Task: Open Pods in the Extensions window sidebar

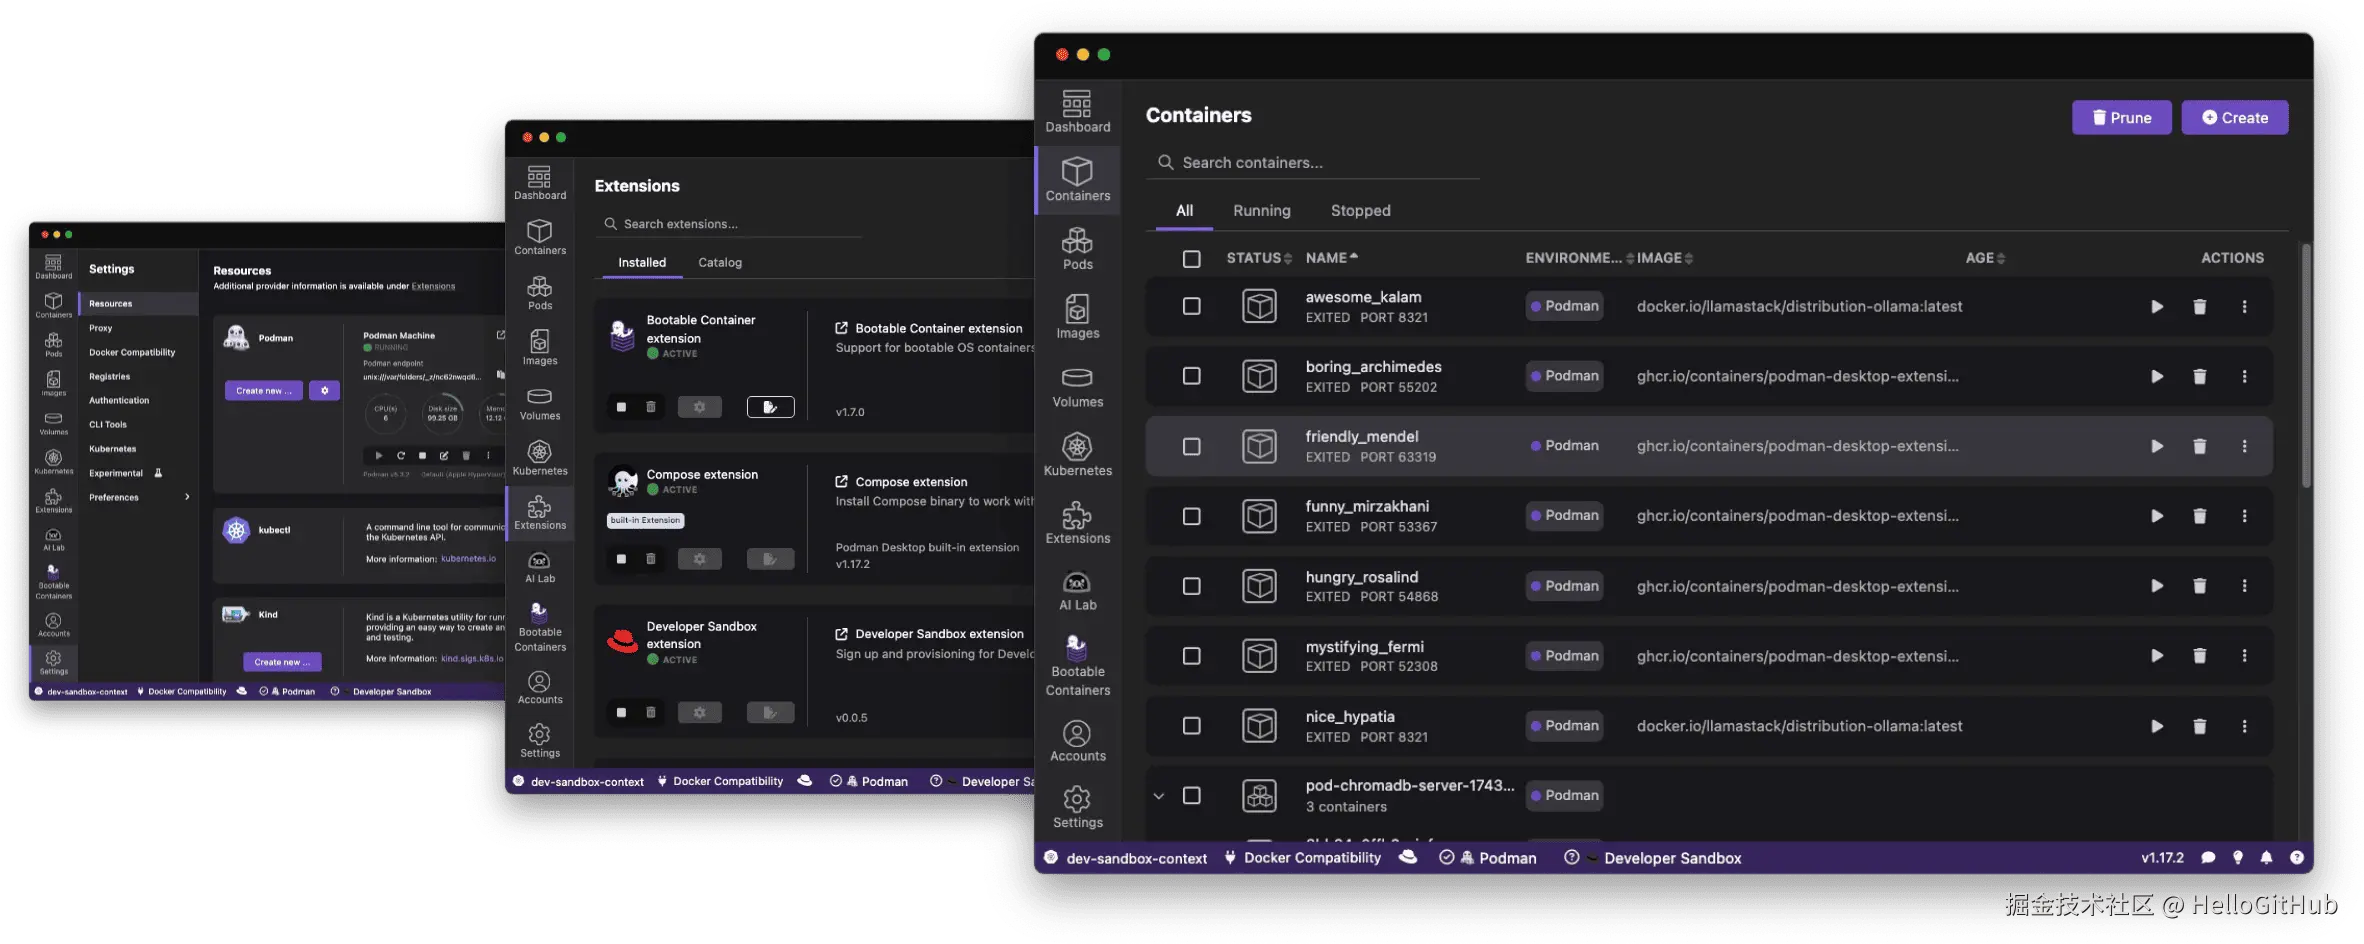Action: coord(540,293)
